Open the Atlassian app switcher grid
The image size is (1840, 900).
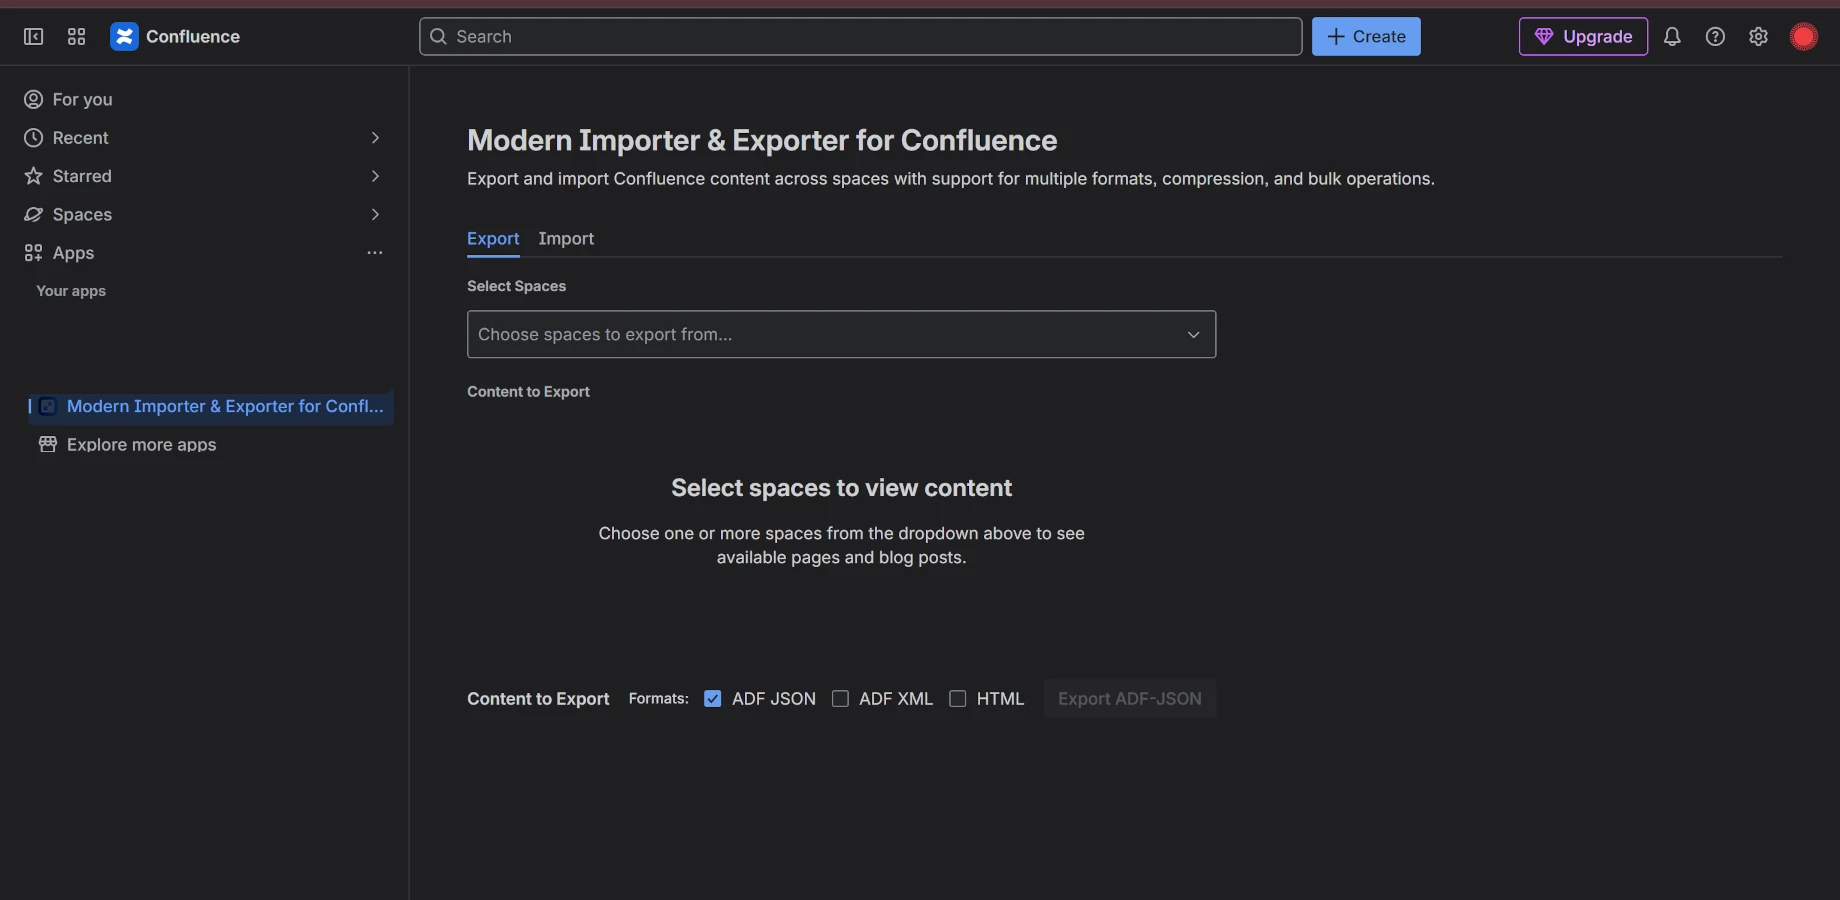point(76,36)
